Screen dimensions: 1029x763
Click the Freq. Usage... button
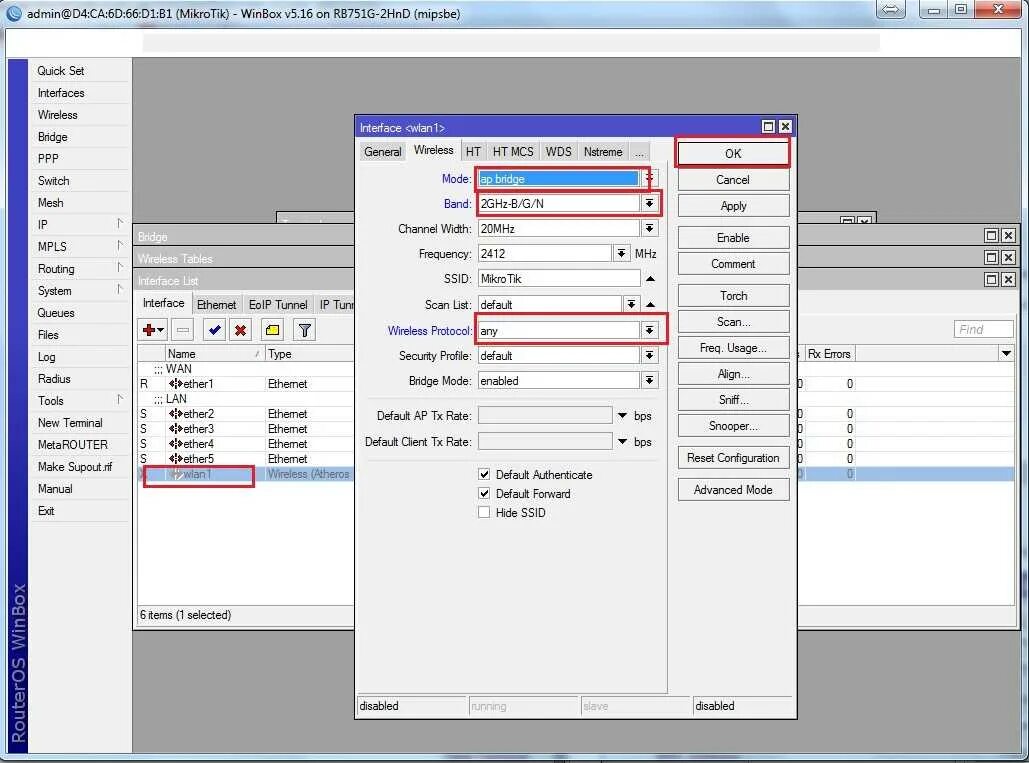[x=733, y=348]
